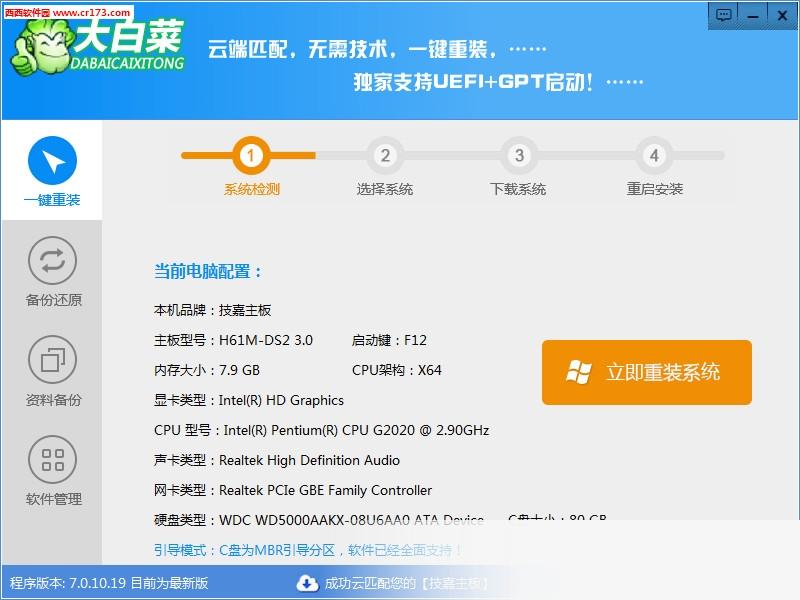800x600 pixels.
Task: Click the 硬盘类型 WDC WD5000AAKX line
Action: point(318,520)
